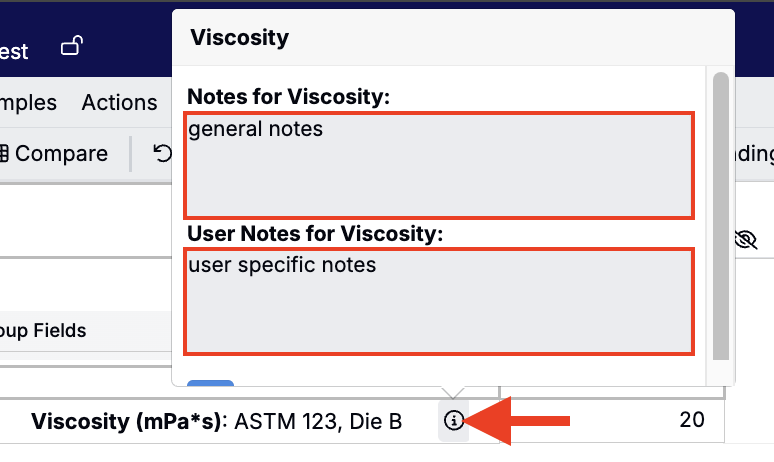Toggle the crossed-out eye visibility icon

click(746, 238)
